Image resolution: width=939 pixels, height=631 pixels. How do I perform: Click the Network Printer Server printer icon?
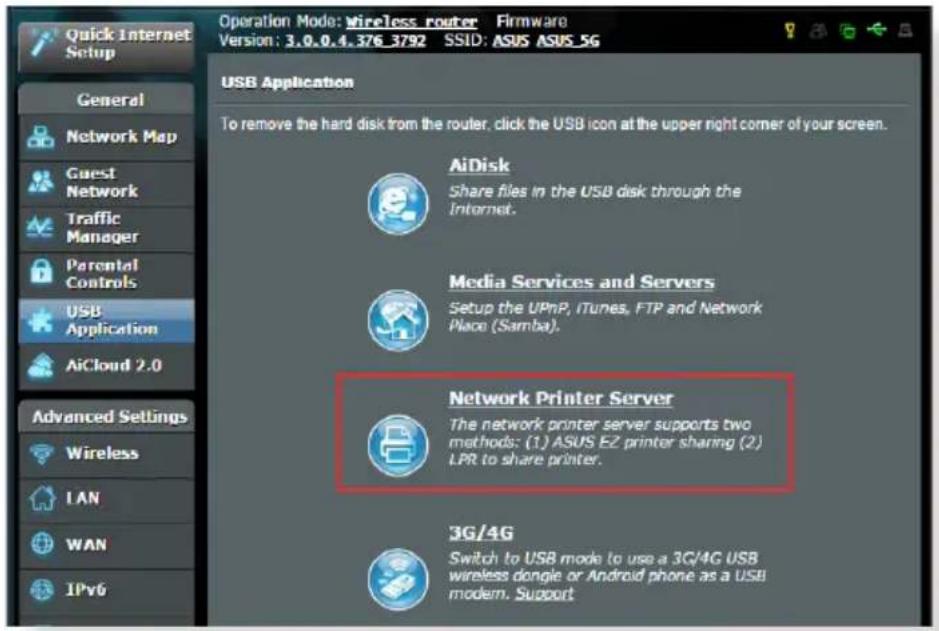click(398, 445)
